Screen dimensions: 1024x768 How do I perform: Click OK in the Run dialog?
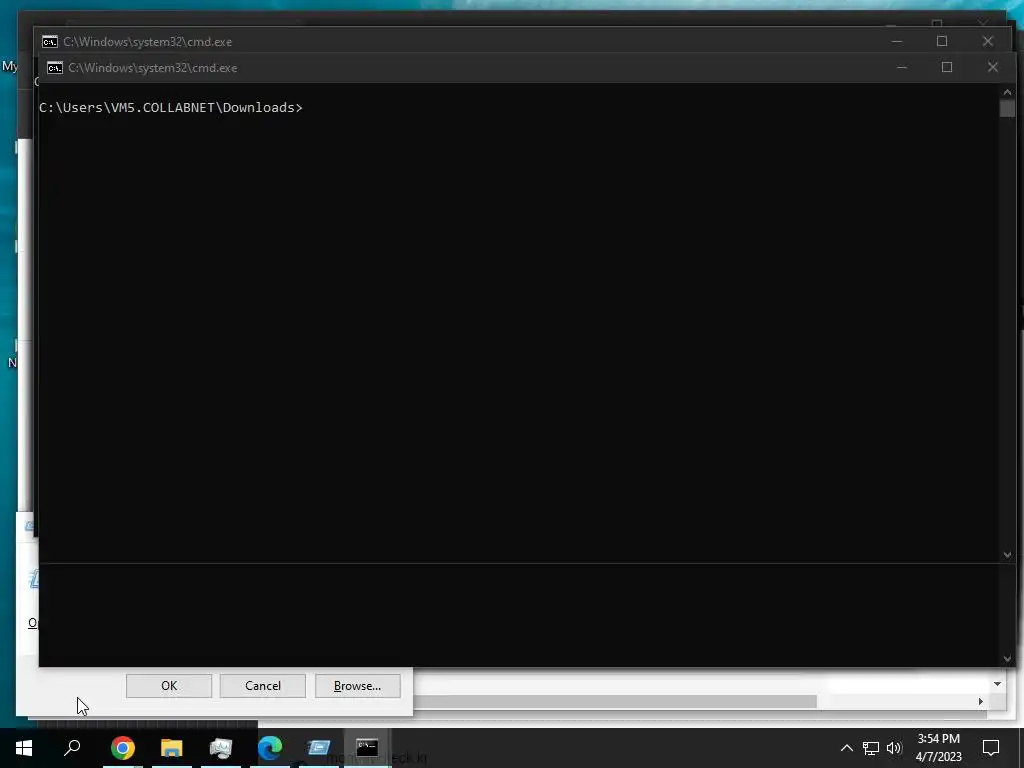tap(168, 686)
